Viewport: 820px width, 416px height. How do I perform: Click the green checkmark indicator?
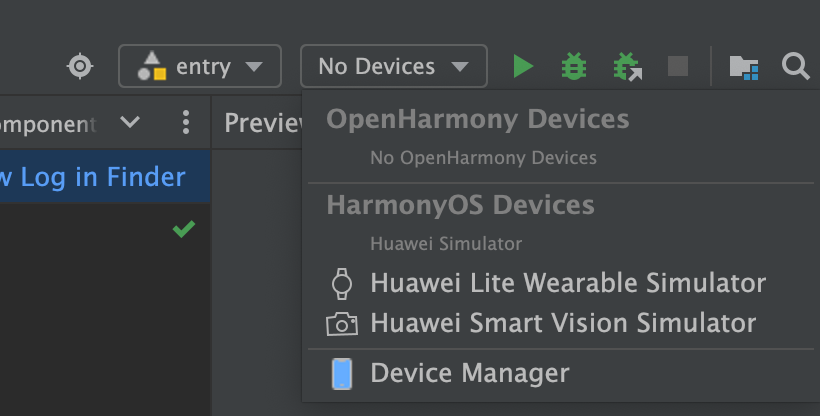pos(184,229)
